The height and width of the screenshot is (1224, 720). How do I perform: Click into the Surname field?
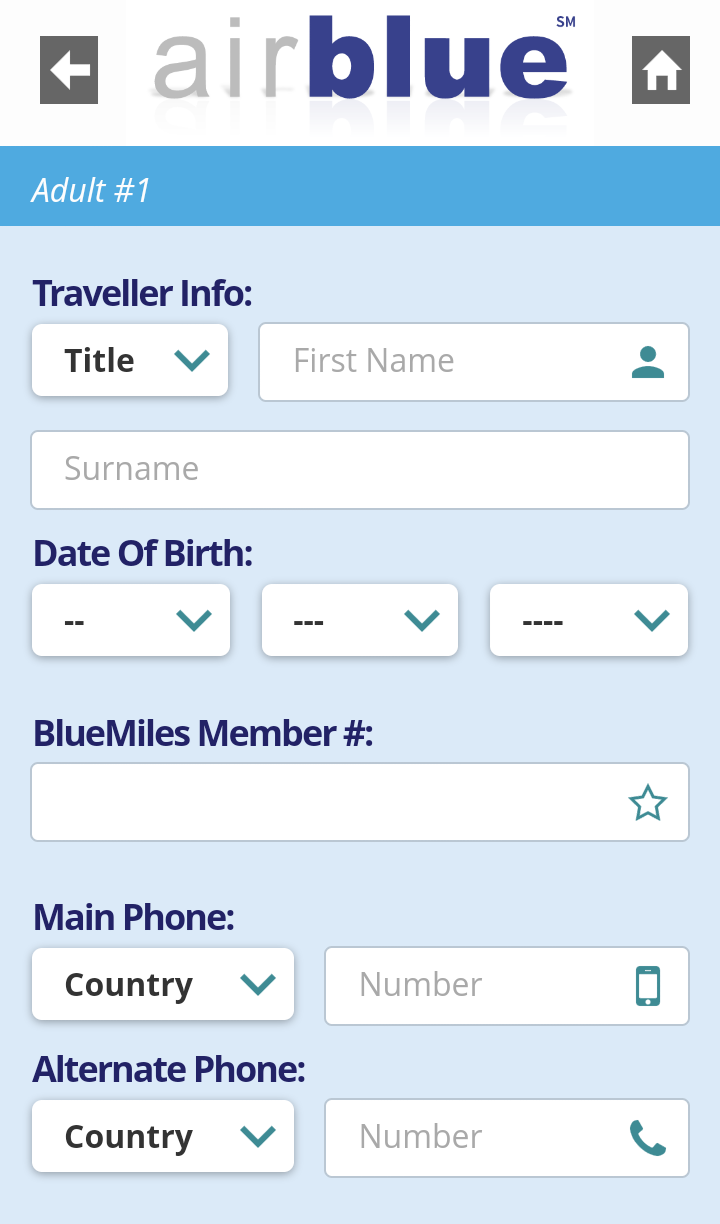pos(360,469)
